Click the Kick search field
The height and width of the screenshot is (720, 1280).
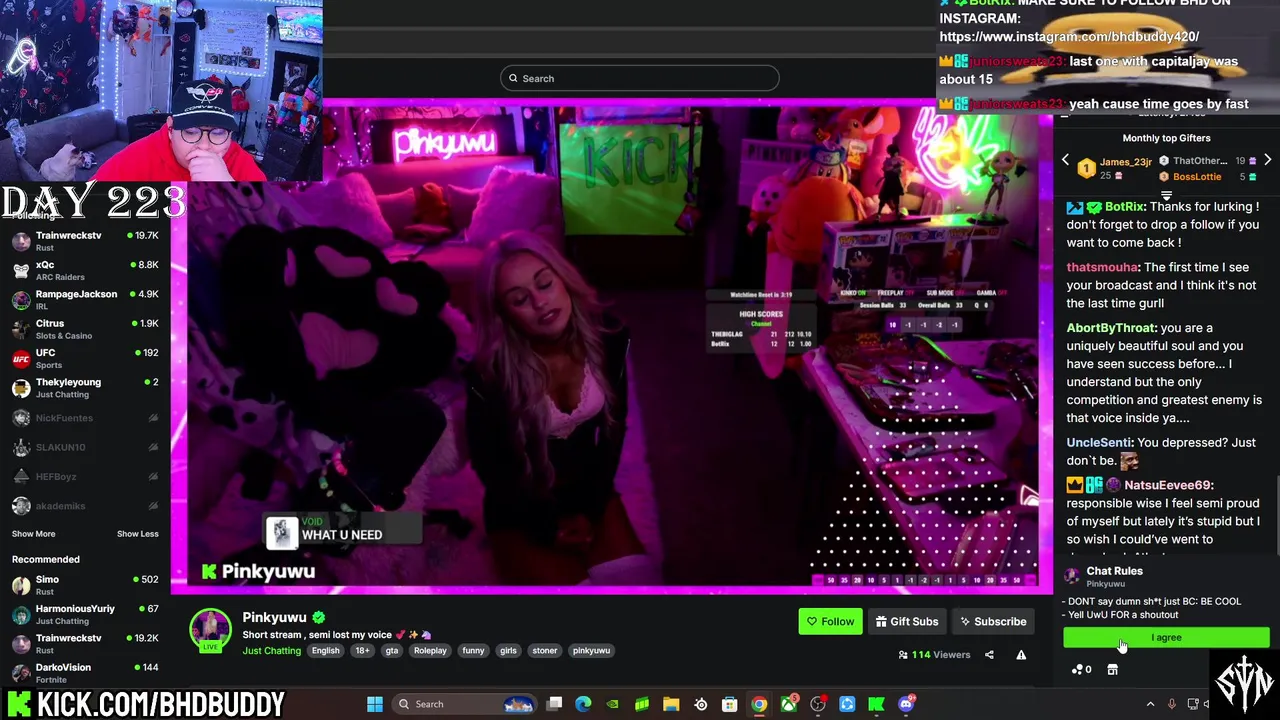tap(640, 78)
